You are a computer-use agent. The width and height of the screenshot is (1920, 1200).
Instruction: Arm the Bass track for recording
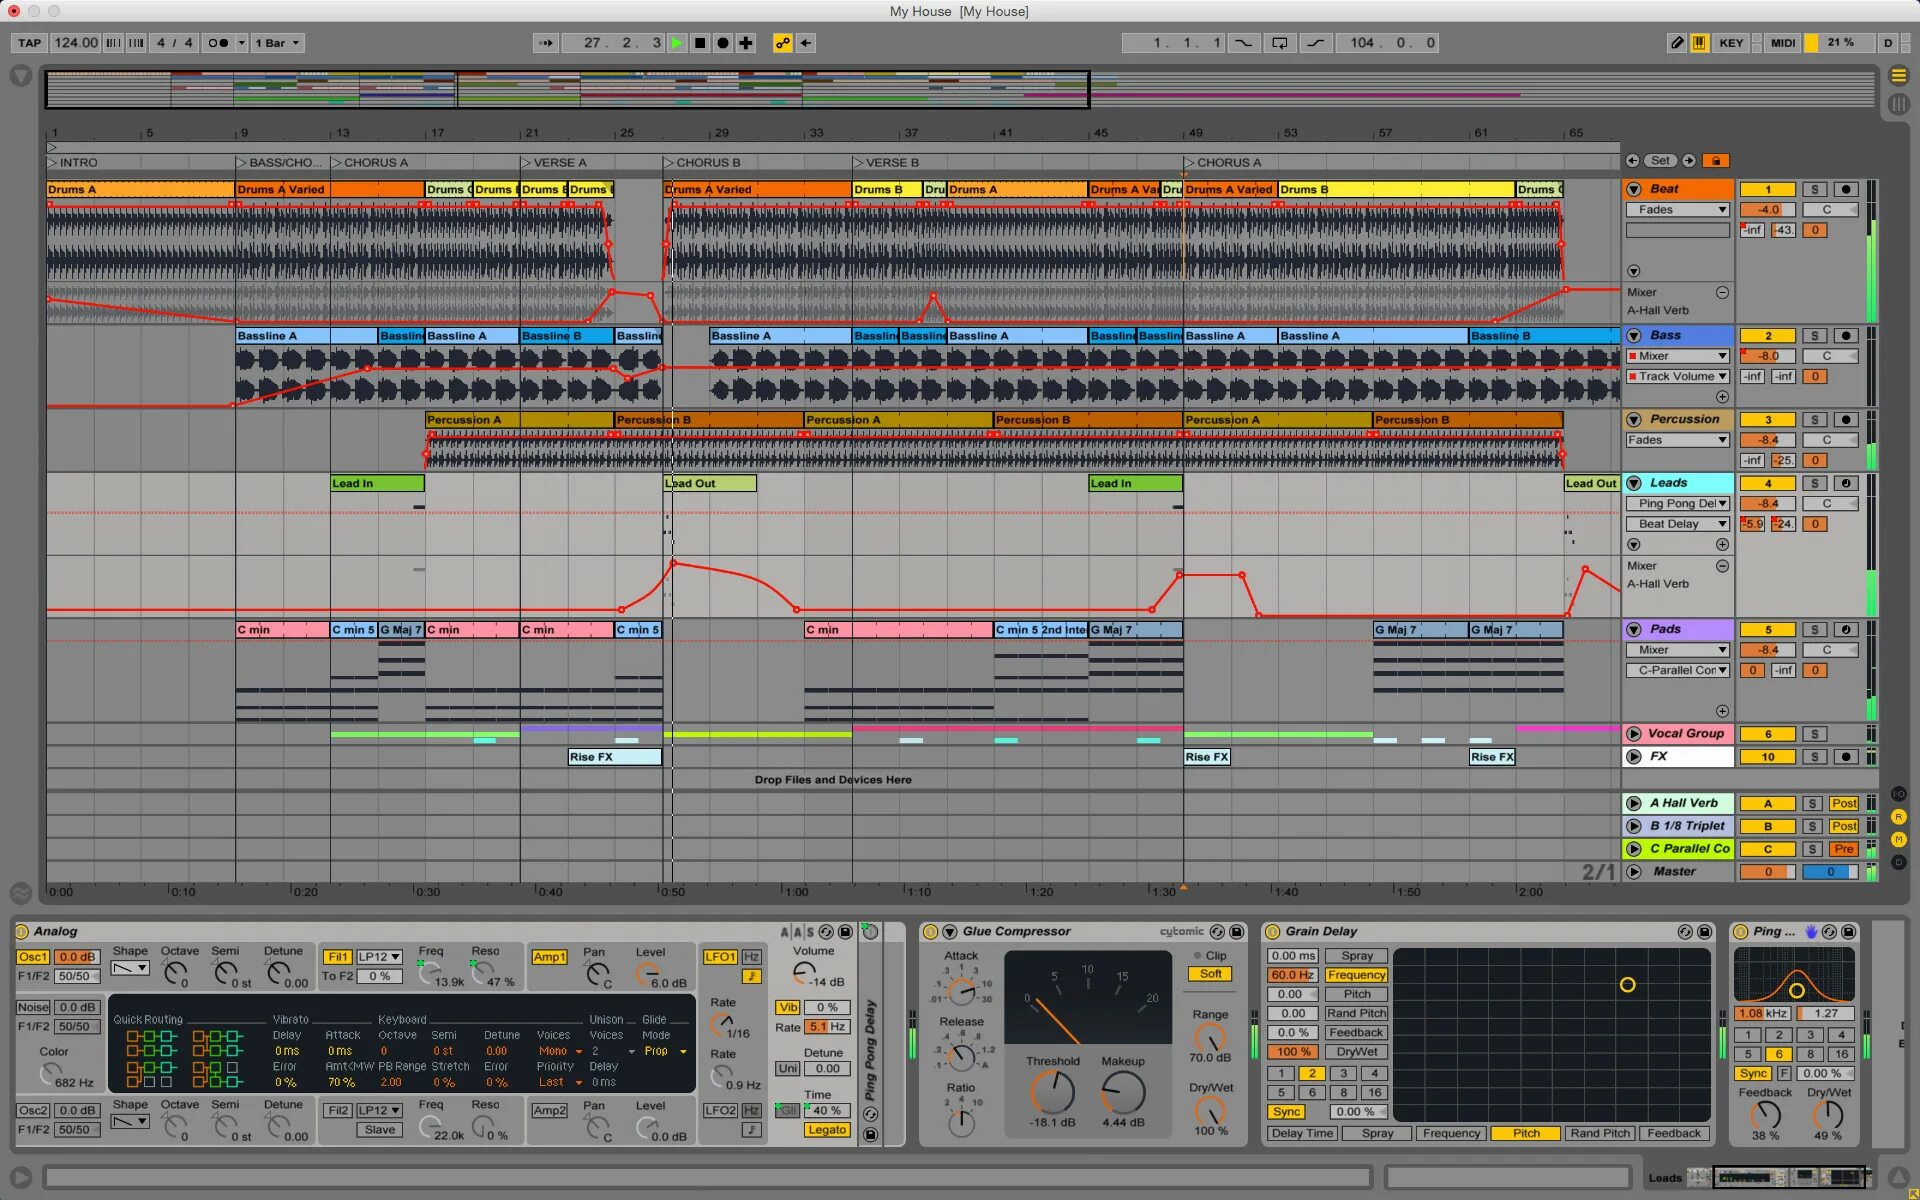pos(1846,336)
